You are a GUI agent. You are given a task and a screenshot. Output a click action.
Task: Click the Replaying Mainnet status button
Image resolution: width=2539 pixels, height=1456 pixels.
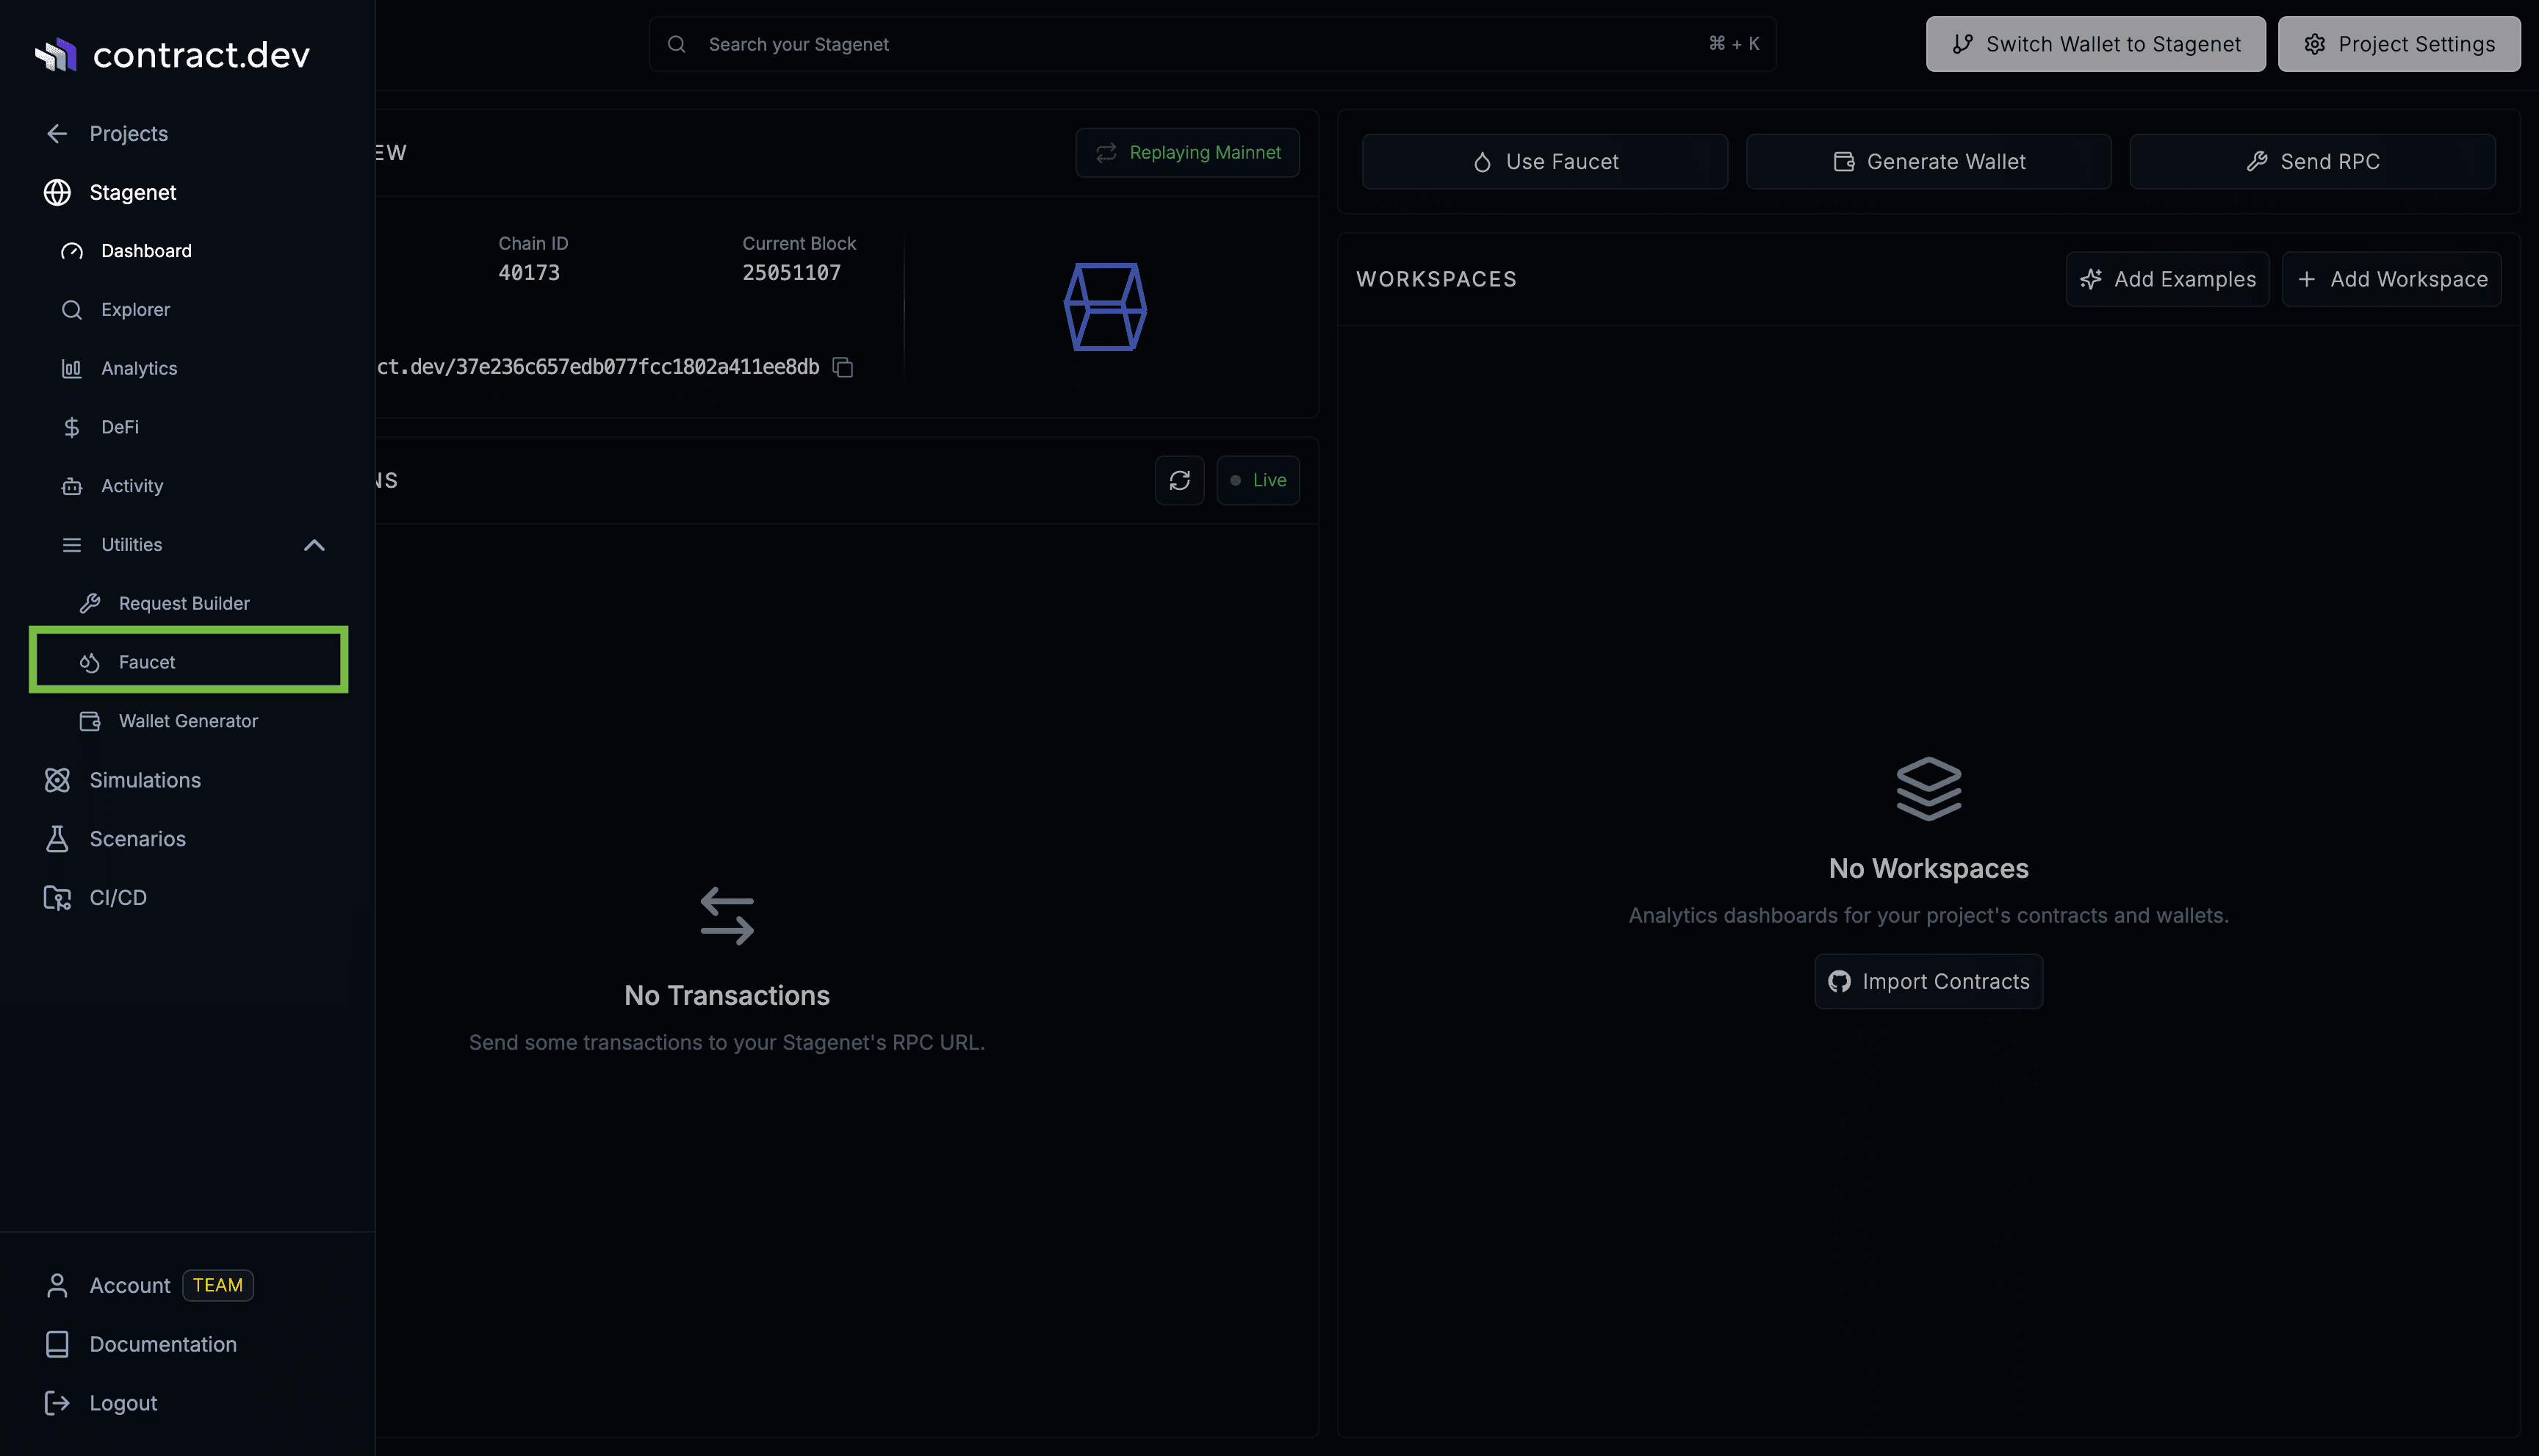pos(1187,152)
